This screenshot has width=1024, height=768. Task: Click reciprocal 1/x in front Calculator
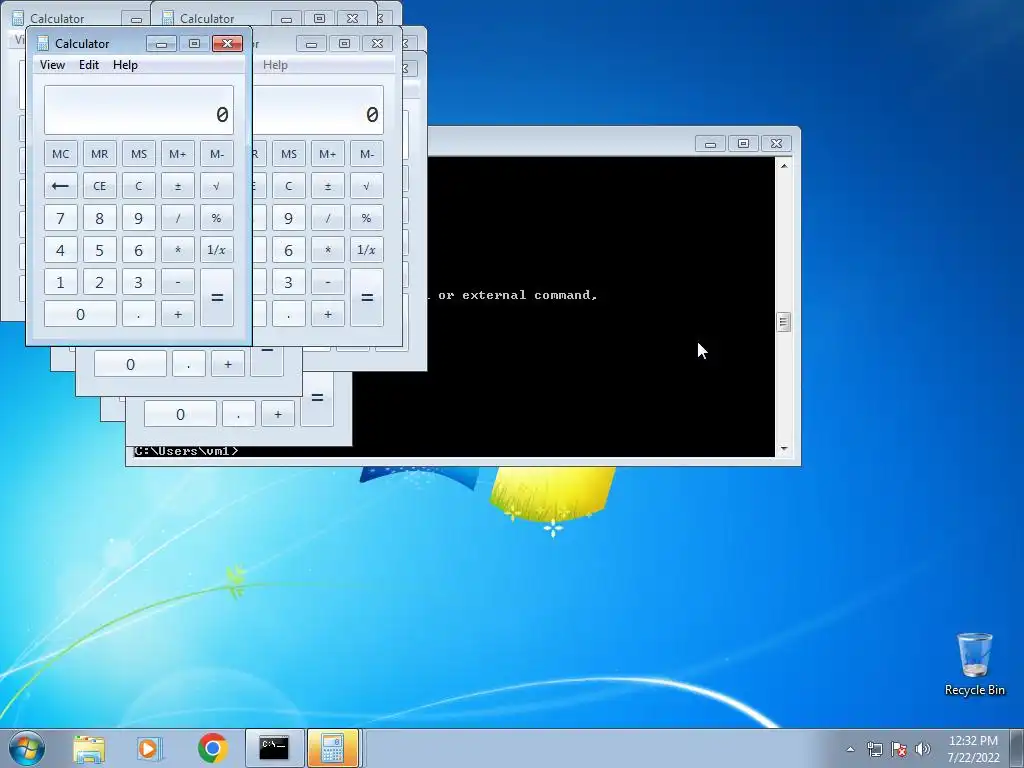(217, 250)
